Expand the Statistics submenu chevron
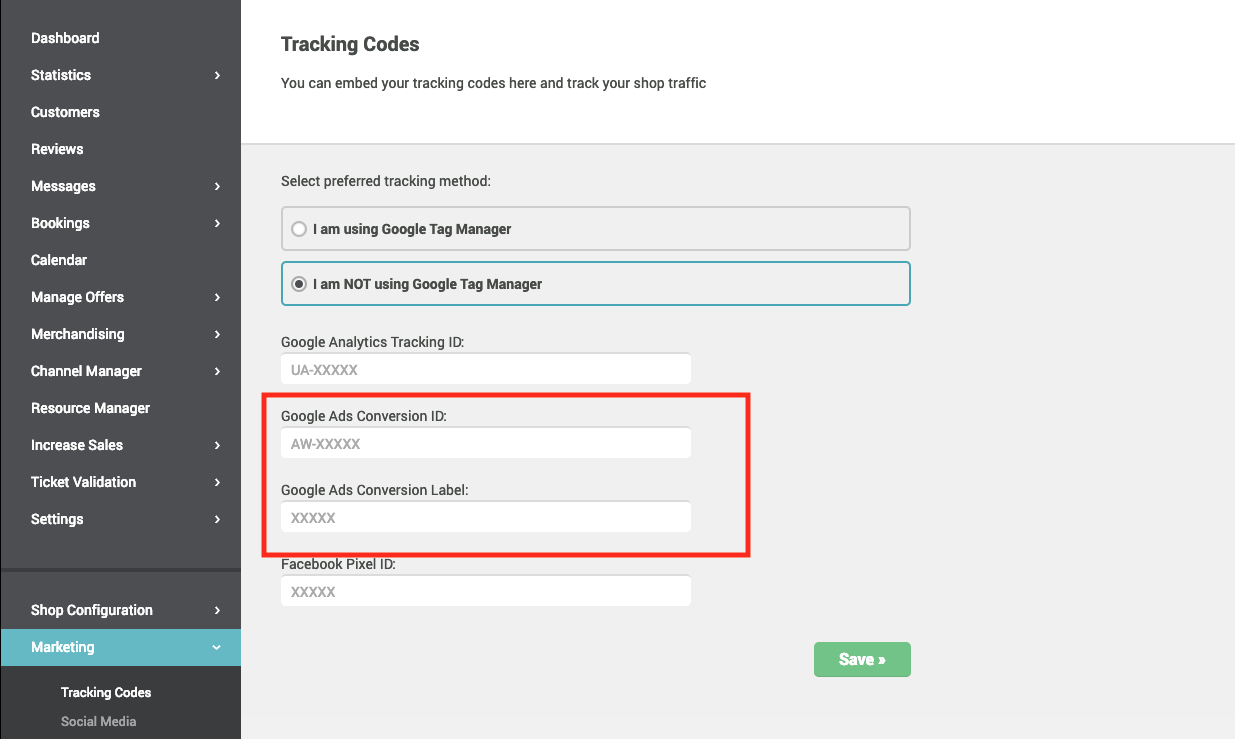The width and height of the screenshot is (1235, 739). [217, 75]
